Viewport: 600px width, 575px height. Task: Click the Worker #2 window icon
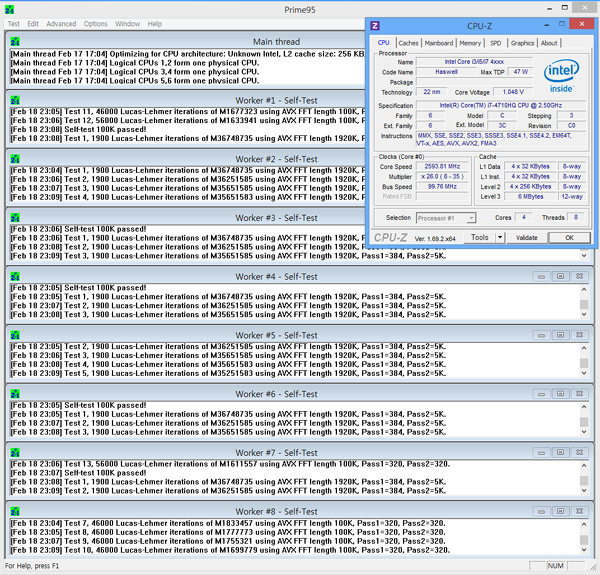coord(15,159)
